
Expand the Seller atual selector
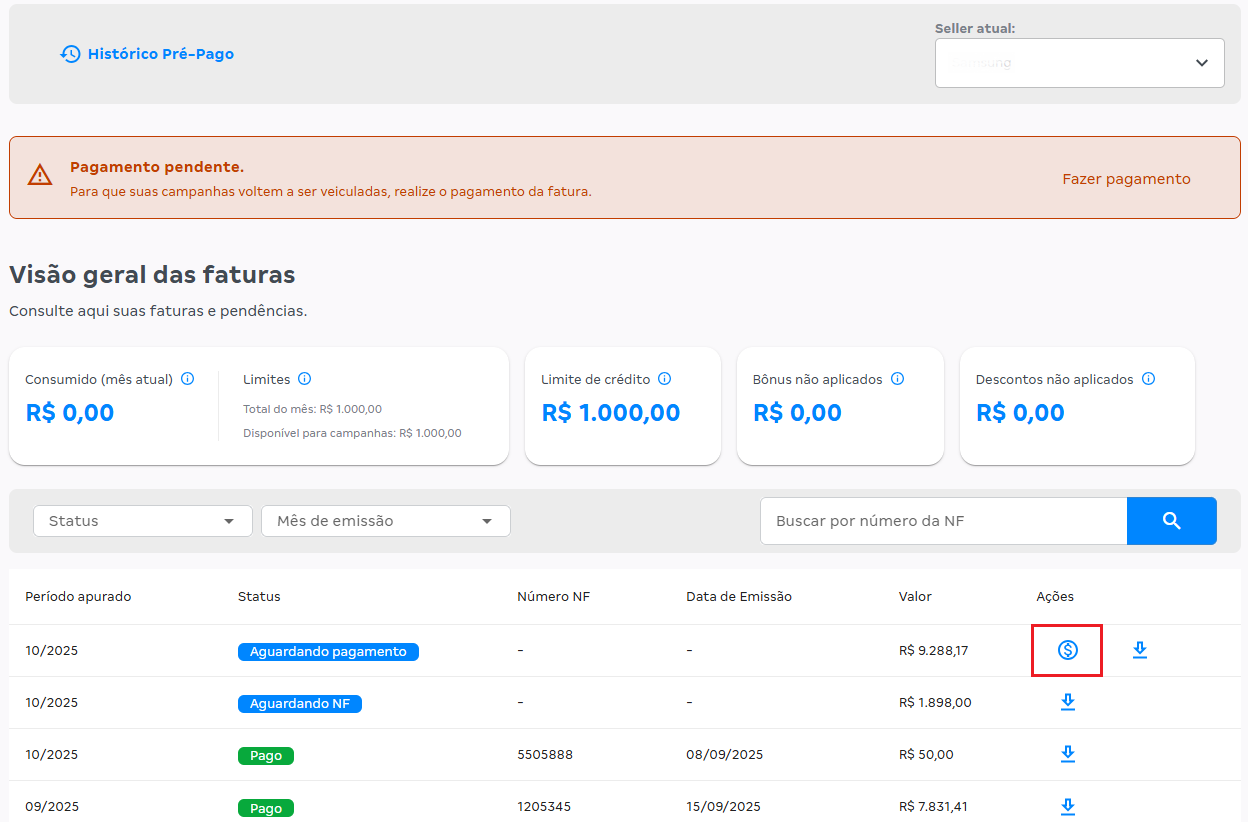click(1079, 63)
